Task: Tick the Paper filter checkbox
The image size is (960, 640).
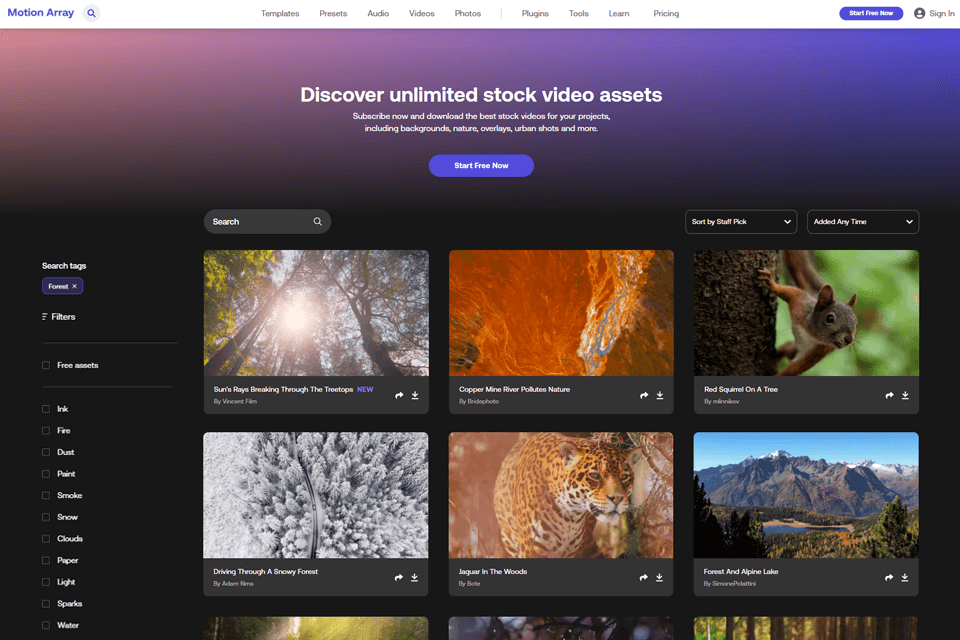Action: 46,560
